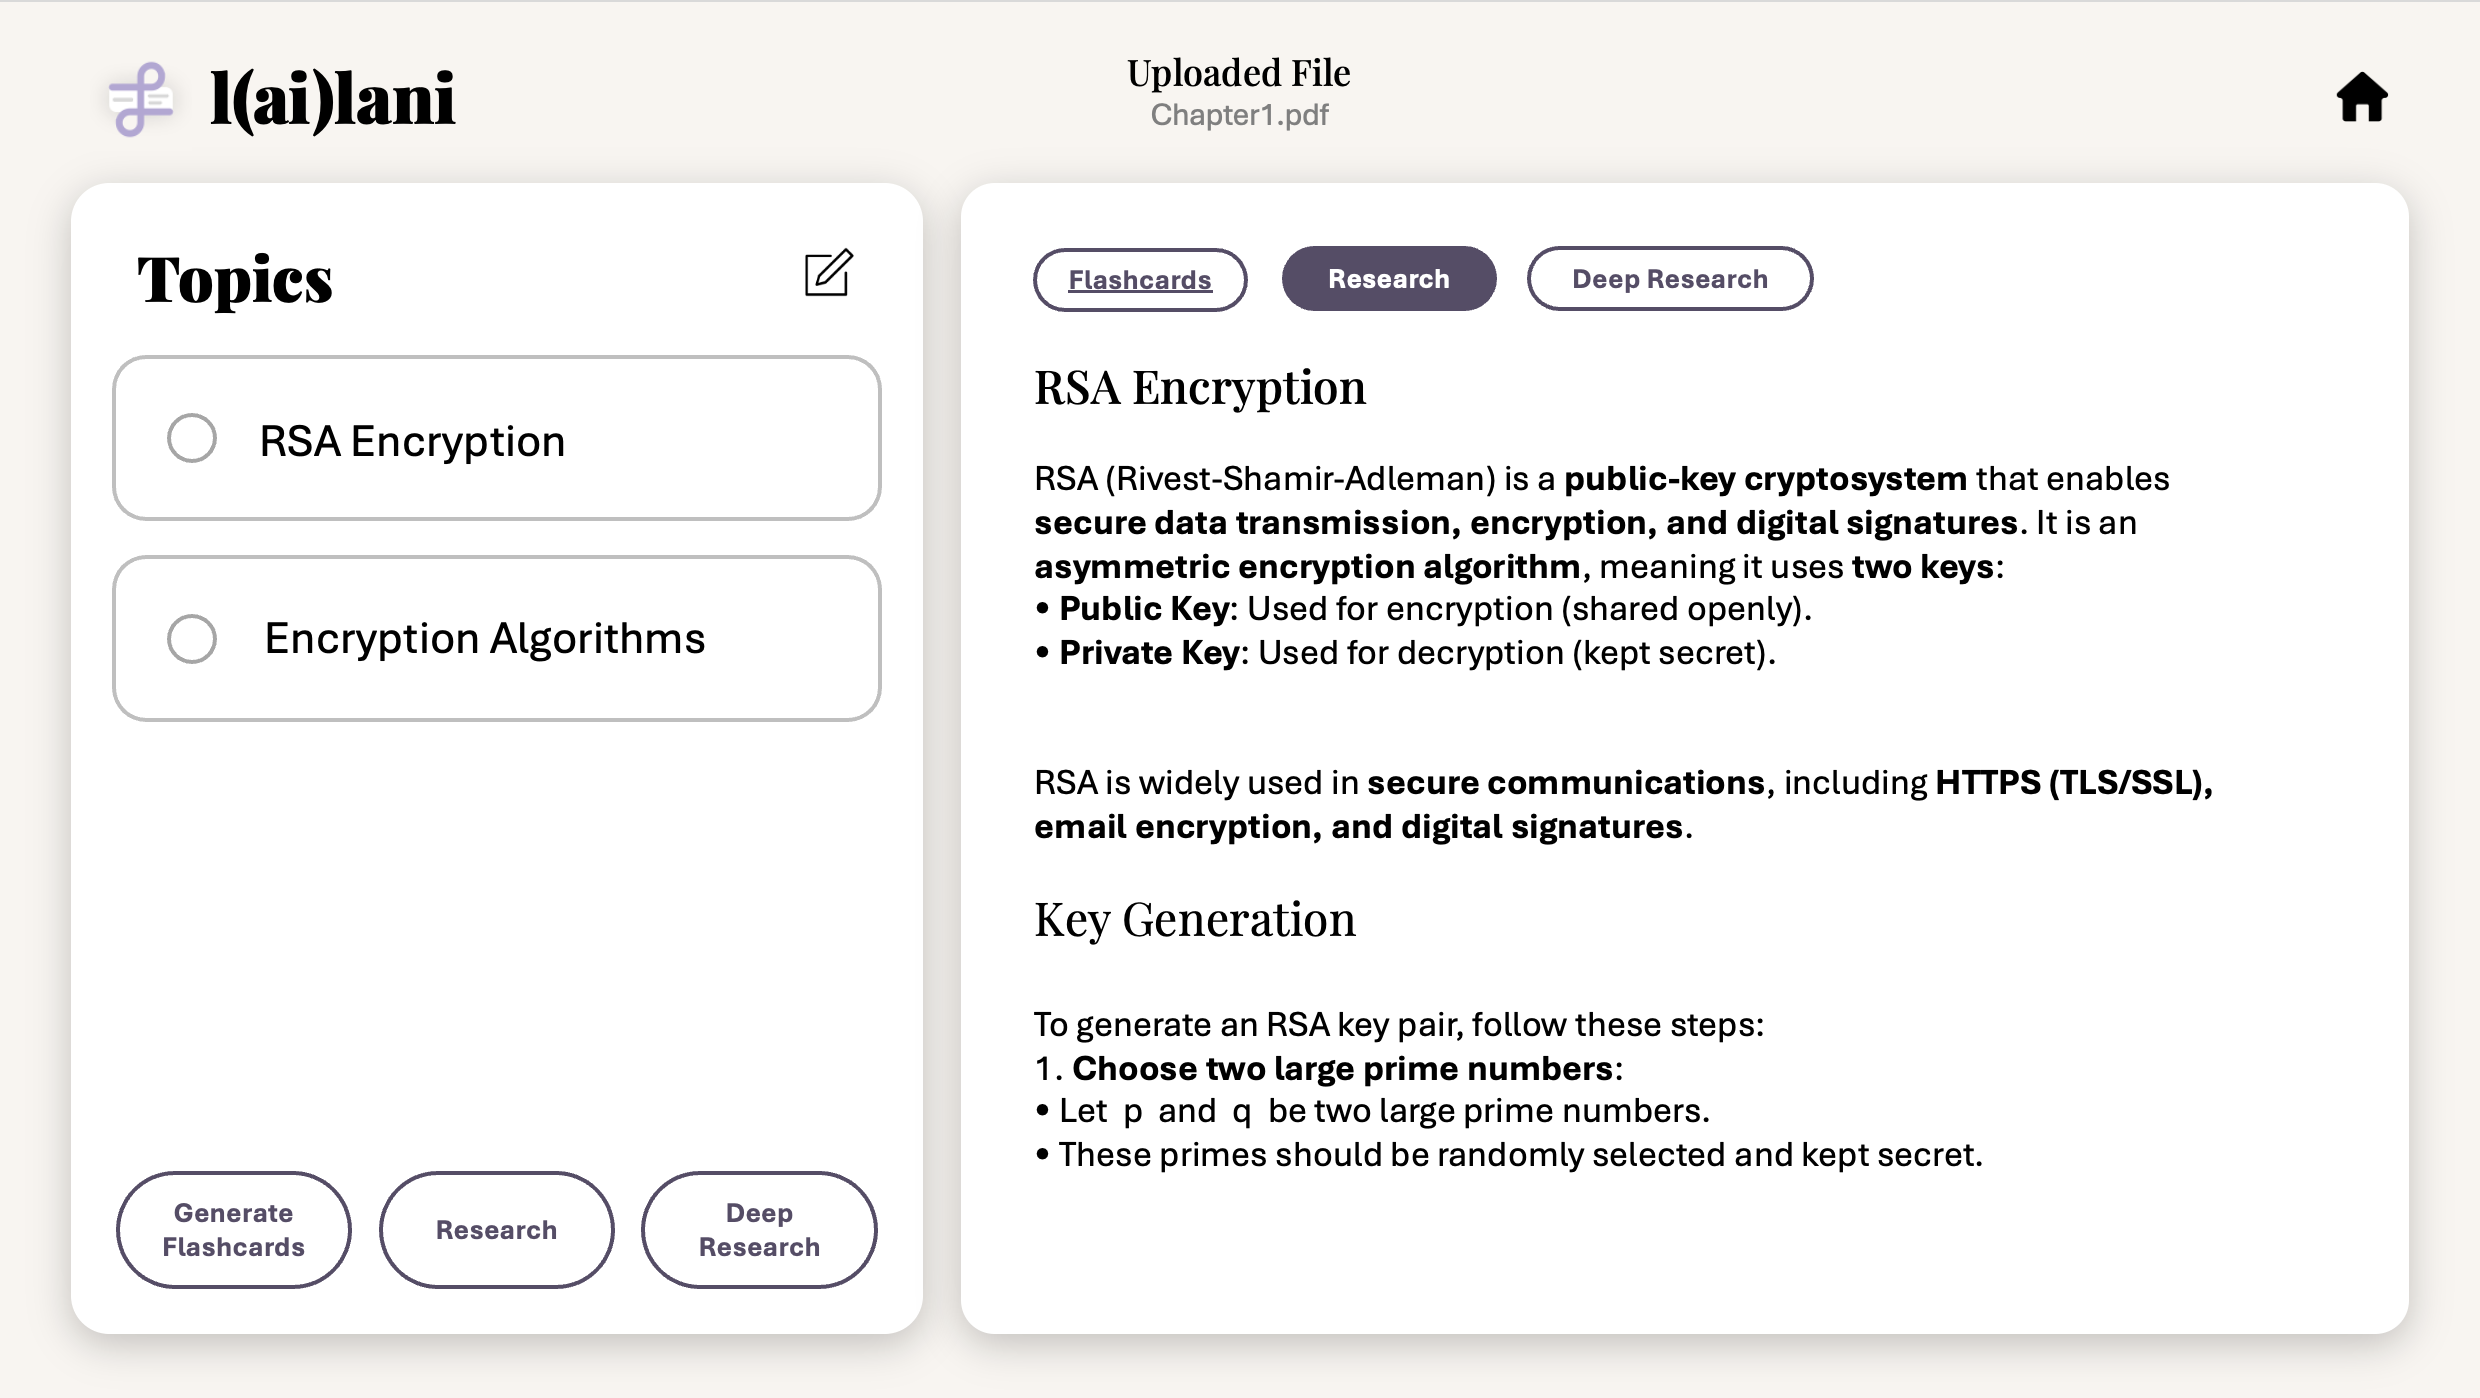This screenshot has height=1398, width=2480.
Task: Click the home icon
Action: click(2361, 98)
